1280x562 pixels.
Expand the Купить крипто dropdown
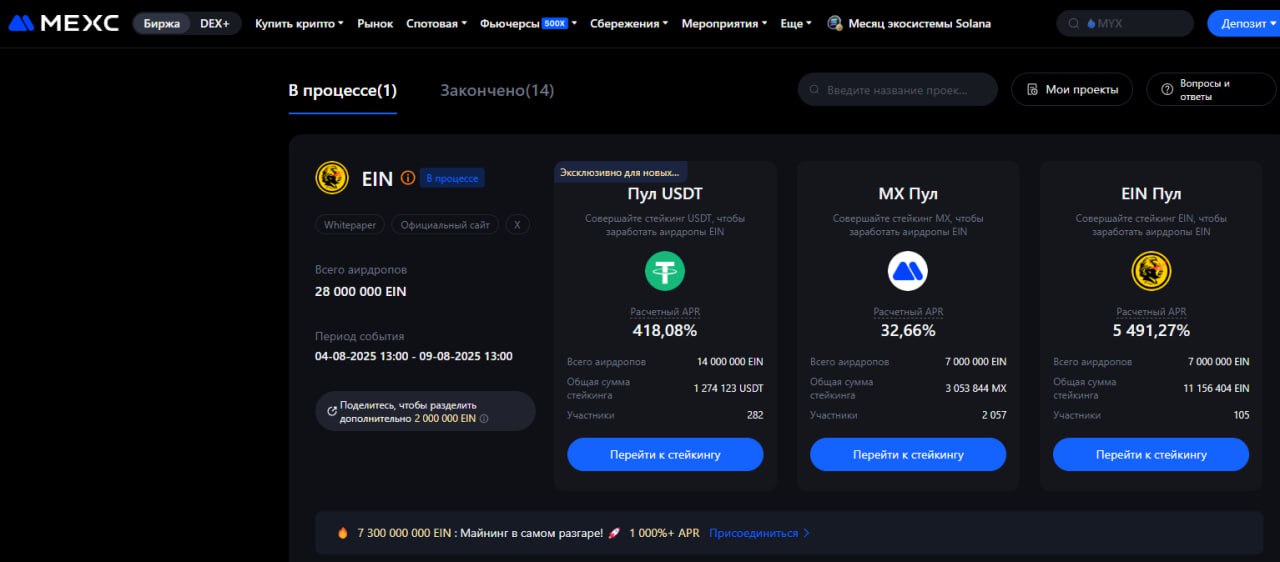point(299,23)
